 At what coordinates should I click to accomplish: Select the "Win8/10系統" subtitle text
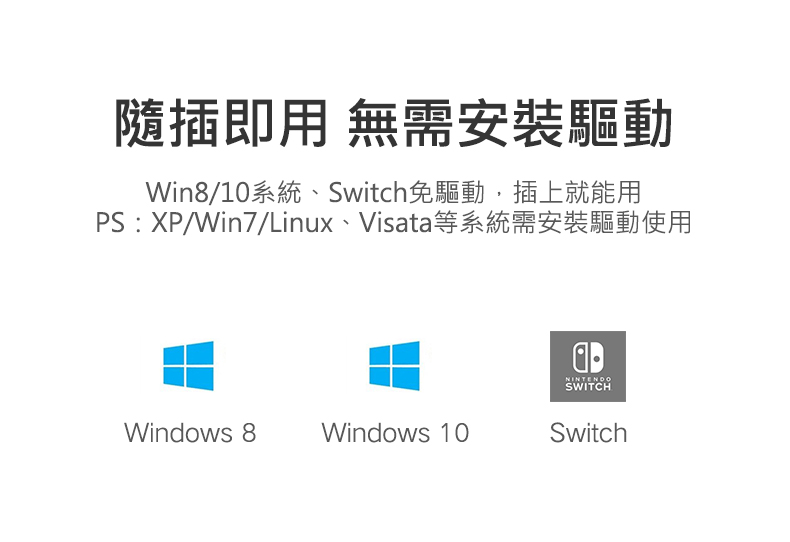point(224,192)
